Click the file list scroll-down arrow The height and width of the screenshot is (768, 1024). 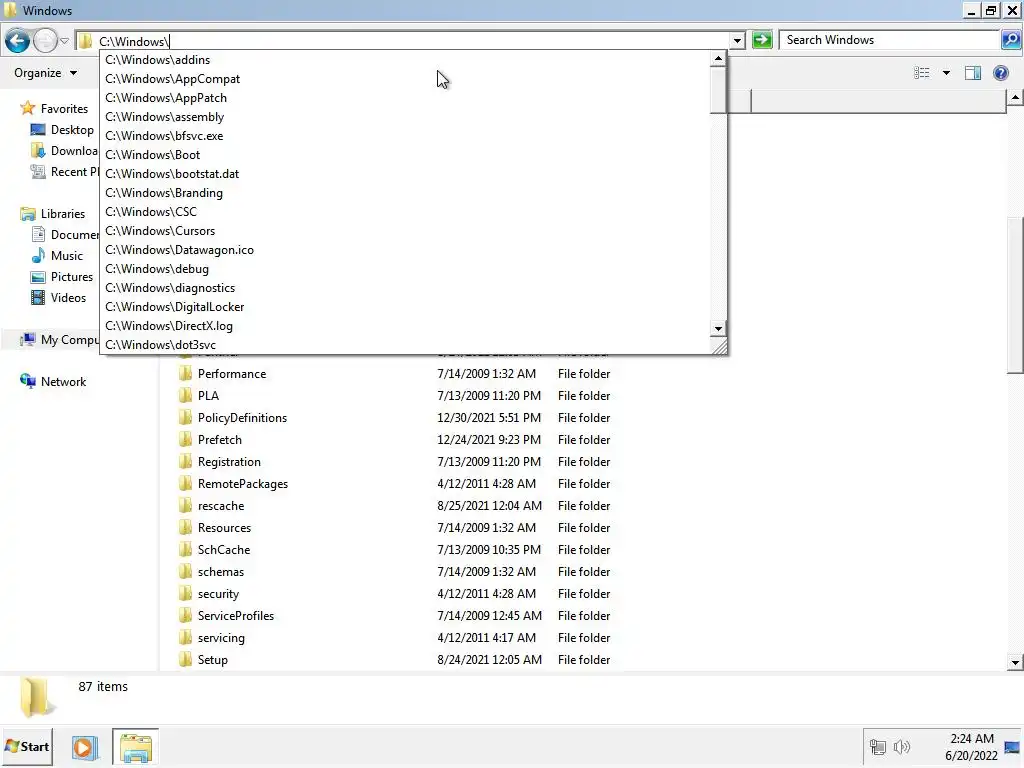click(x=1014, y=662)
